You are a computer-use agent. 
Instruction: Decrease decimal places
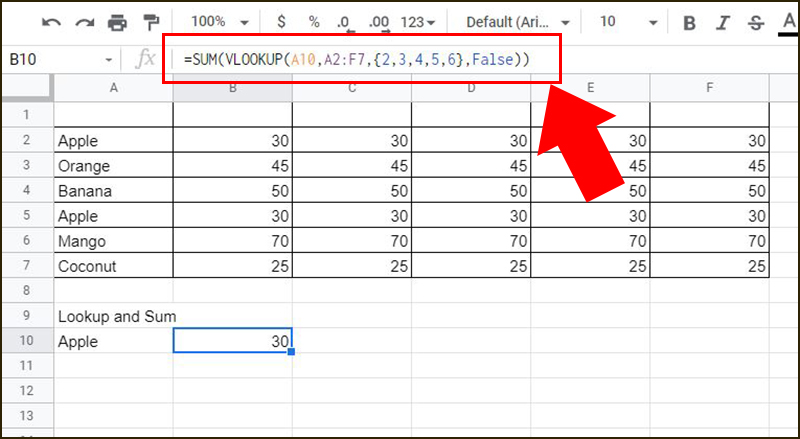344,23
